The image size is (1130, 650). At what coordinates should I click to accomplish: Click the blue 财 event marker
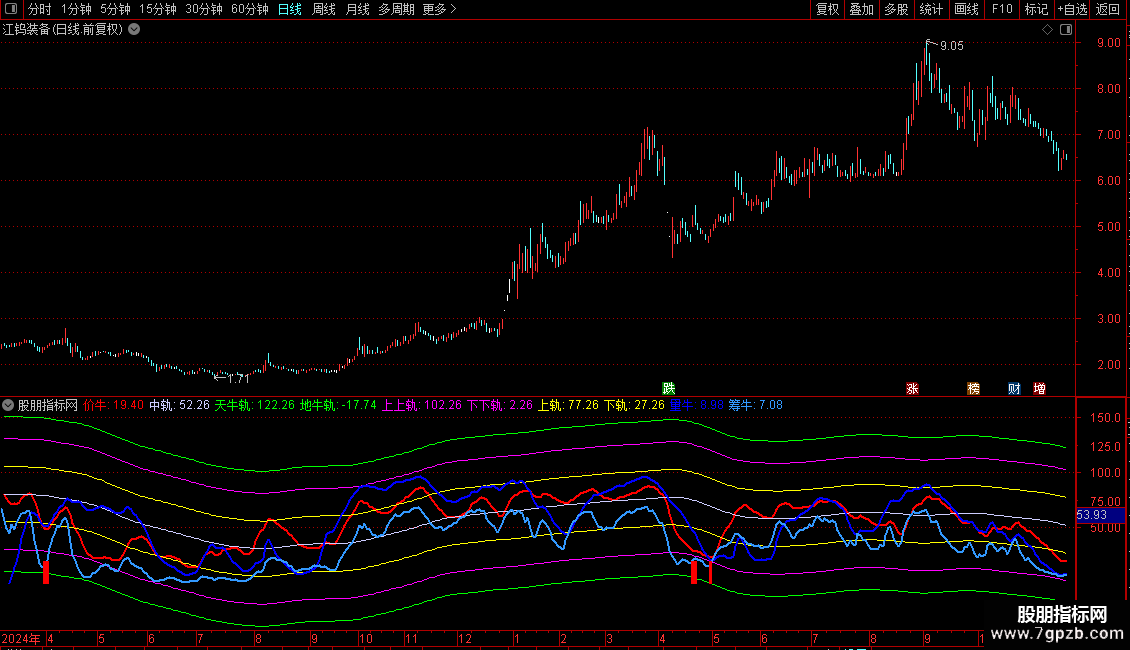coord(1014,388)
